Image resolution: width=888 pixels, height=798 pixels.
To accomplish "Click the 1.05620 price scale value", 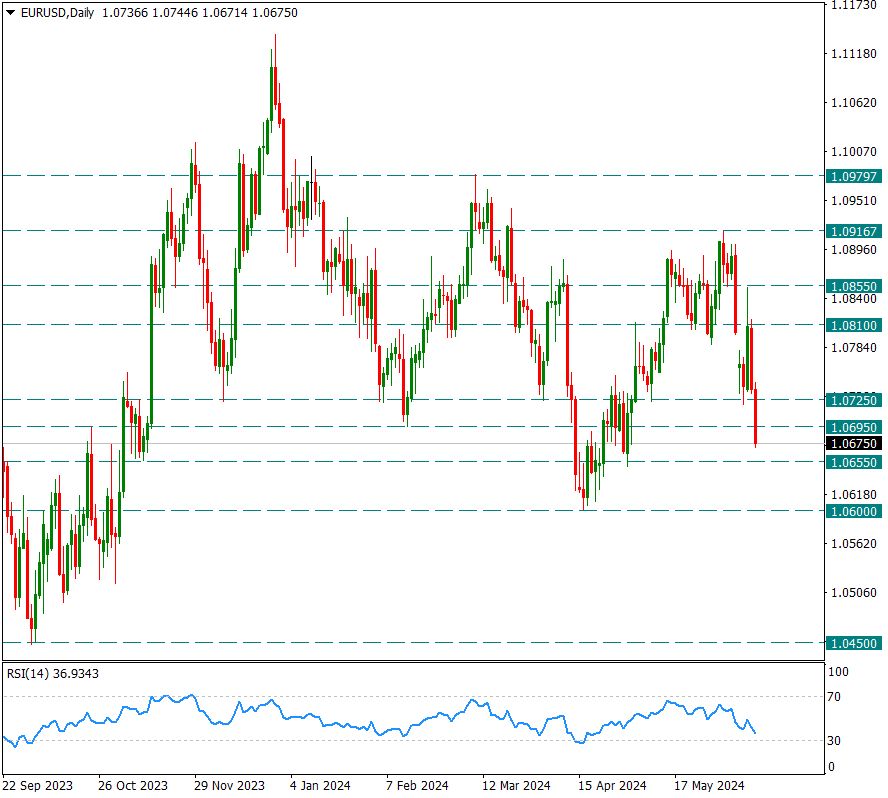I will click(853, 543).
